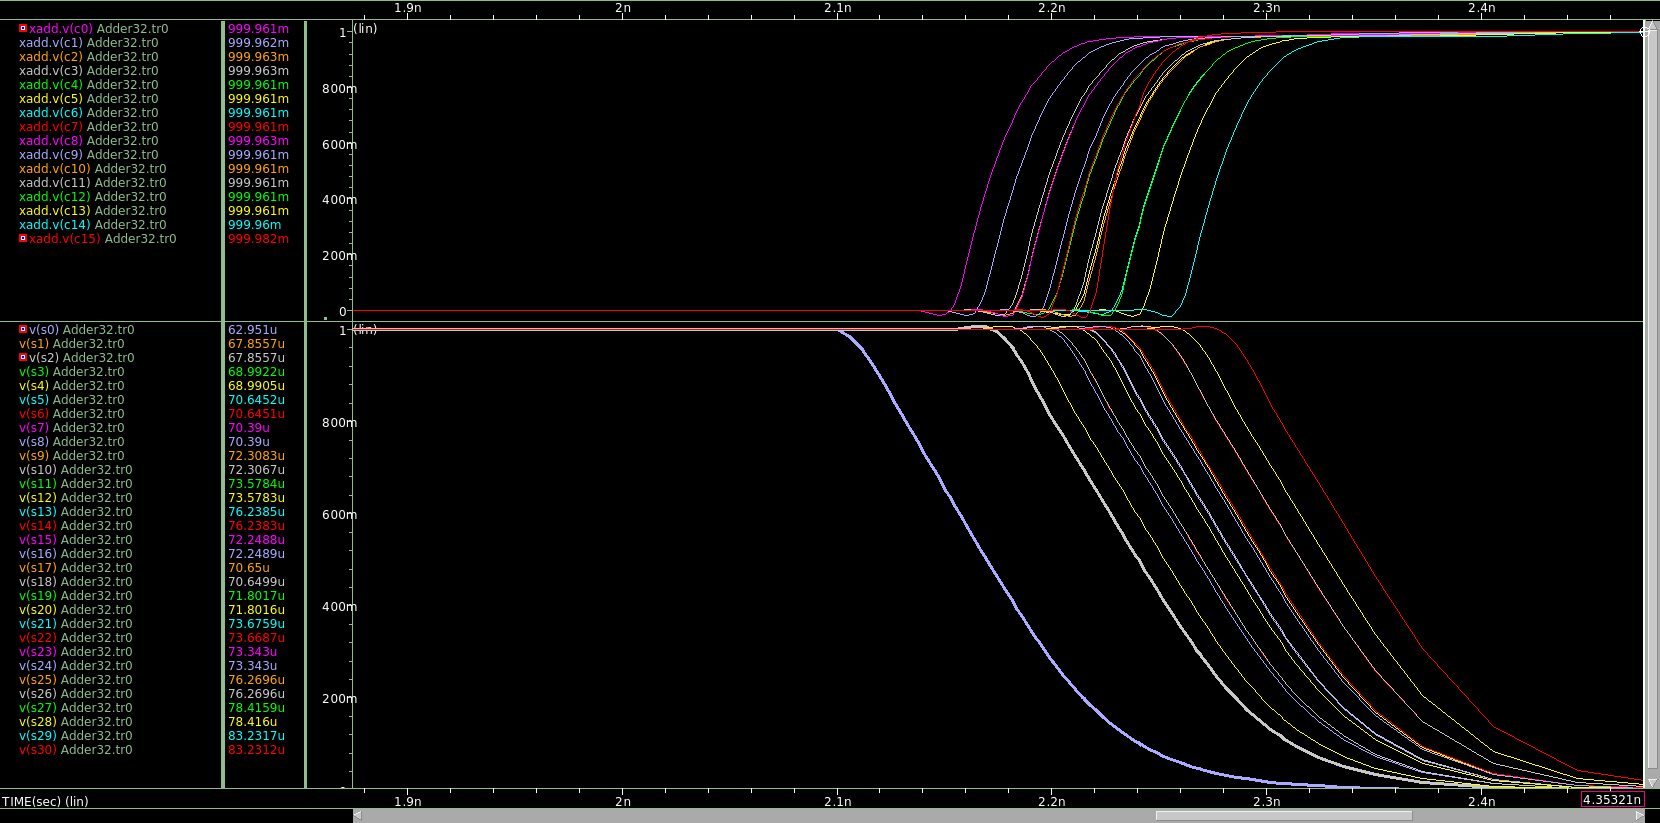
Task: Select signal v(s2) in the lower list
Action: coord(81,358)
